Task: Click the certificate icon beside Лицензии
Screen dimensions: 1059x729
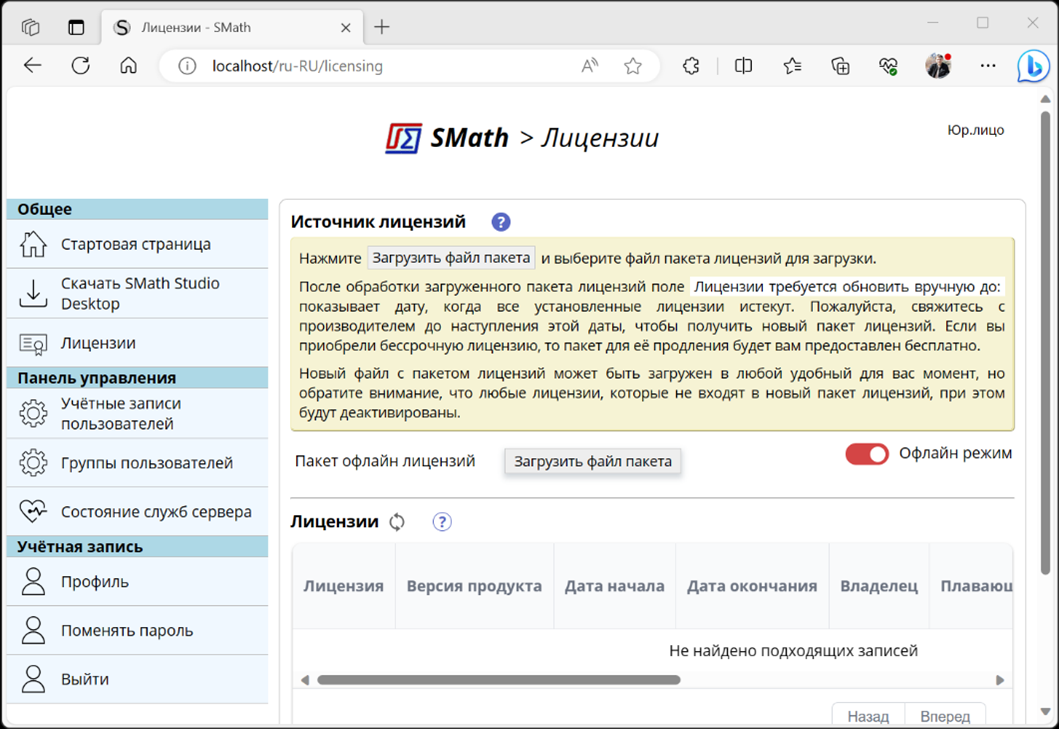Action: point(33,343)
